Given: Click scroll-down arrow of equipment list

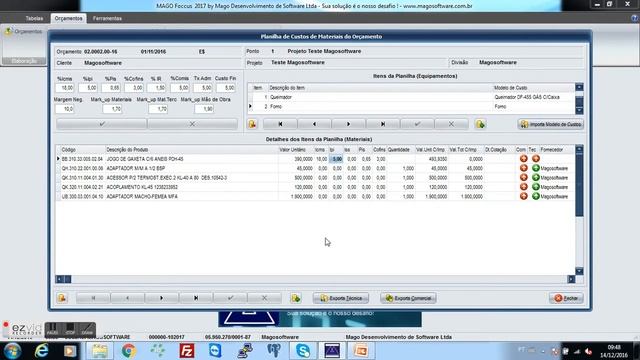Looking at the screenshot, I should click(x=579, y=111).
